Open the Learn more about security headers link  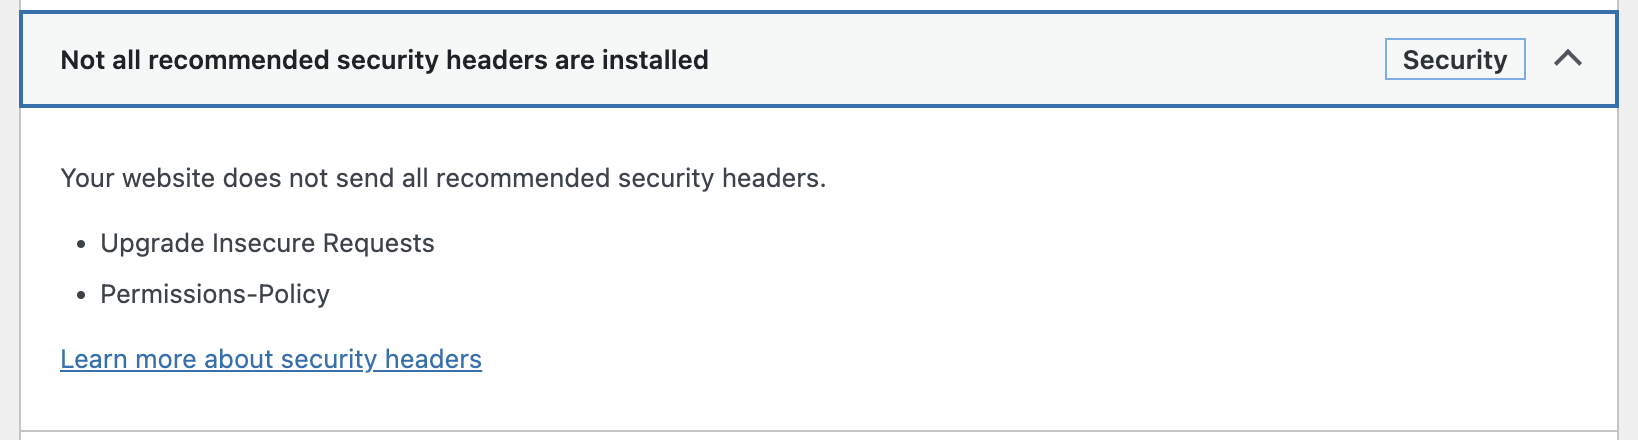pos(271,359)
